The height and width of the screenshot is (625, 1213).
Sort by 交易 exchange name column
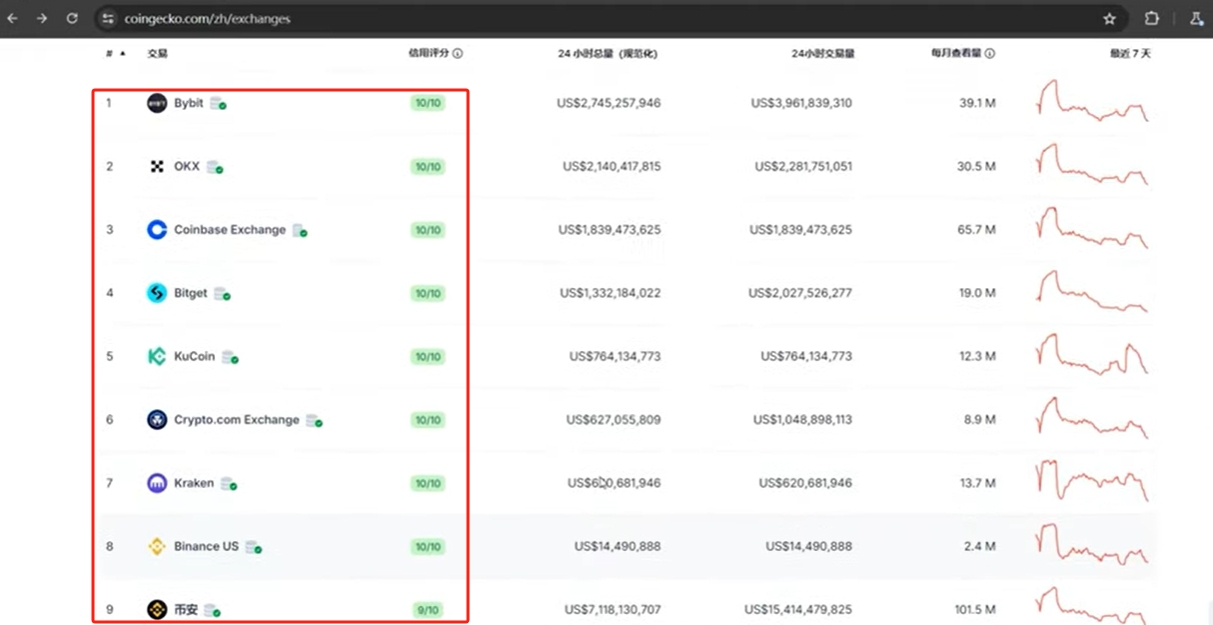157,54
